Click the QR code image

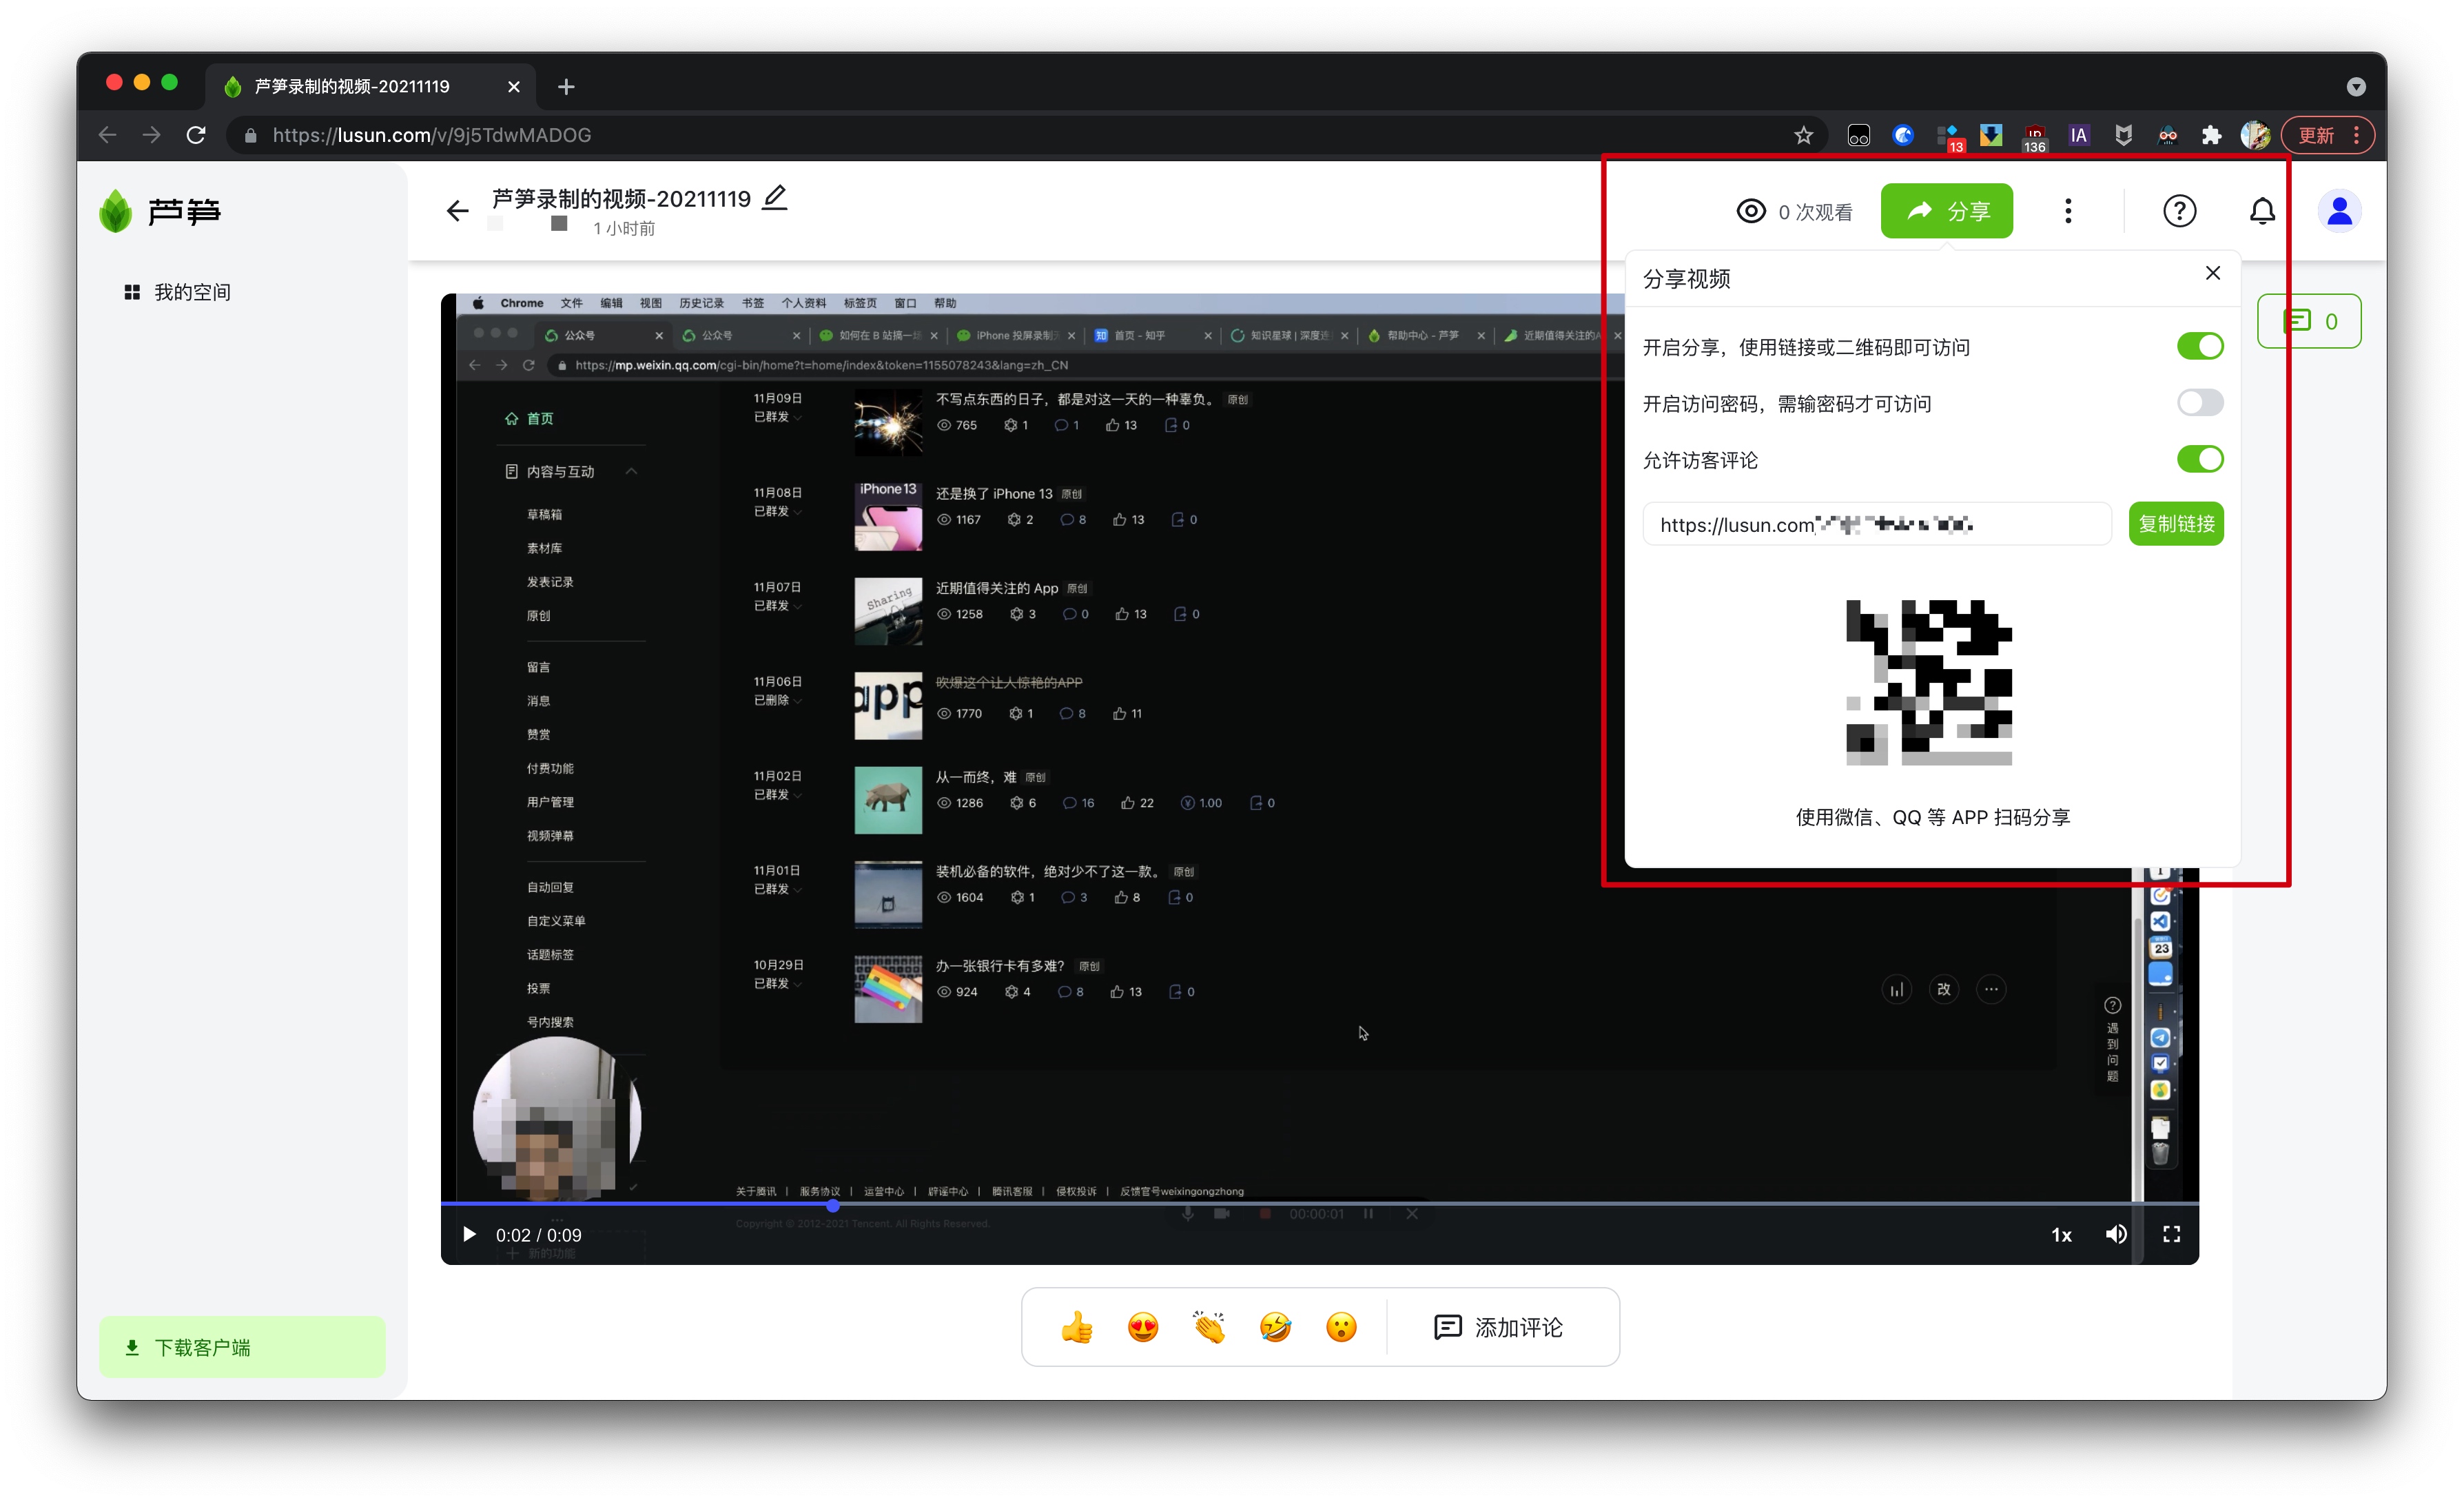1928,683
